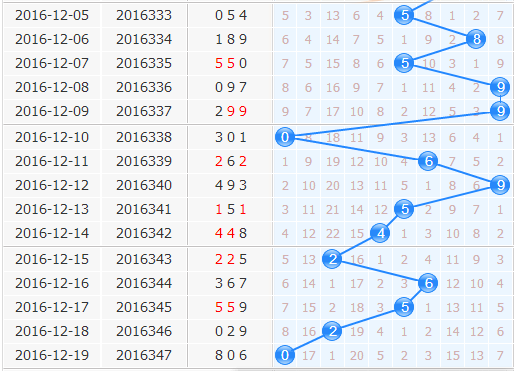The height and width of the screenshot is (371, 514).
Task: Select blue ball 6 in row 2016344
Action: point(428,283)
